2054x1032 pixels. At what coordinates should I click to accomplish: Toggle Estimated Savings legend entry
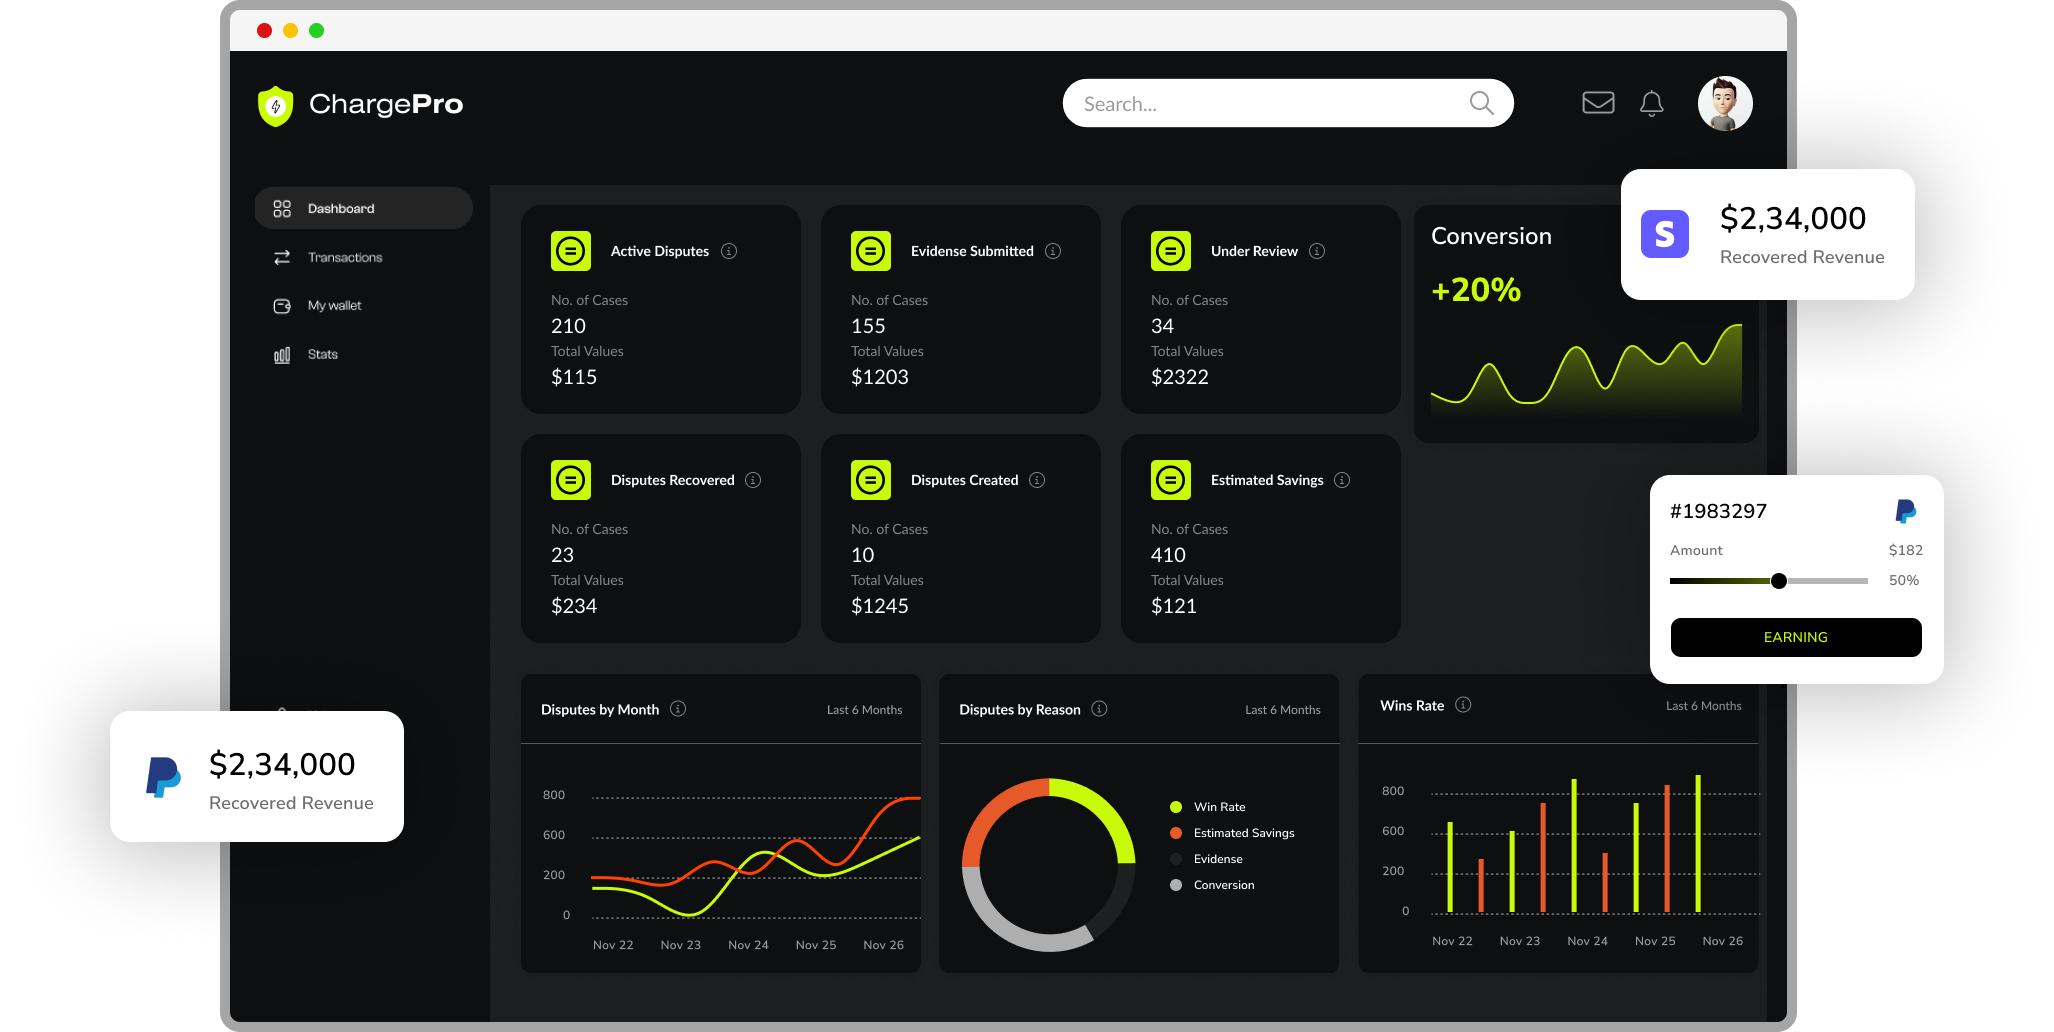tap(1243, 833)
